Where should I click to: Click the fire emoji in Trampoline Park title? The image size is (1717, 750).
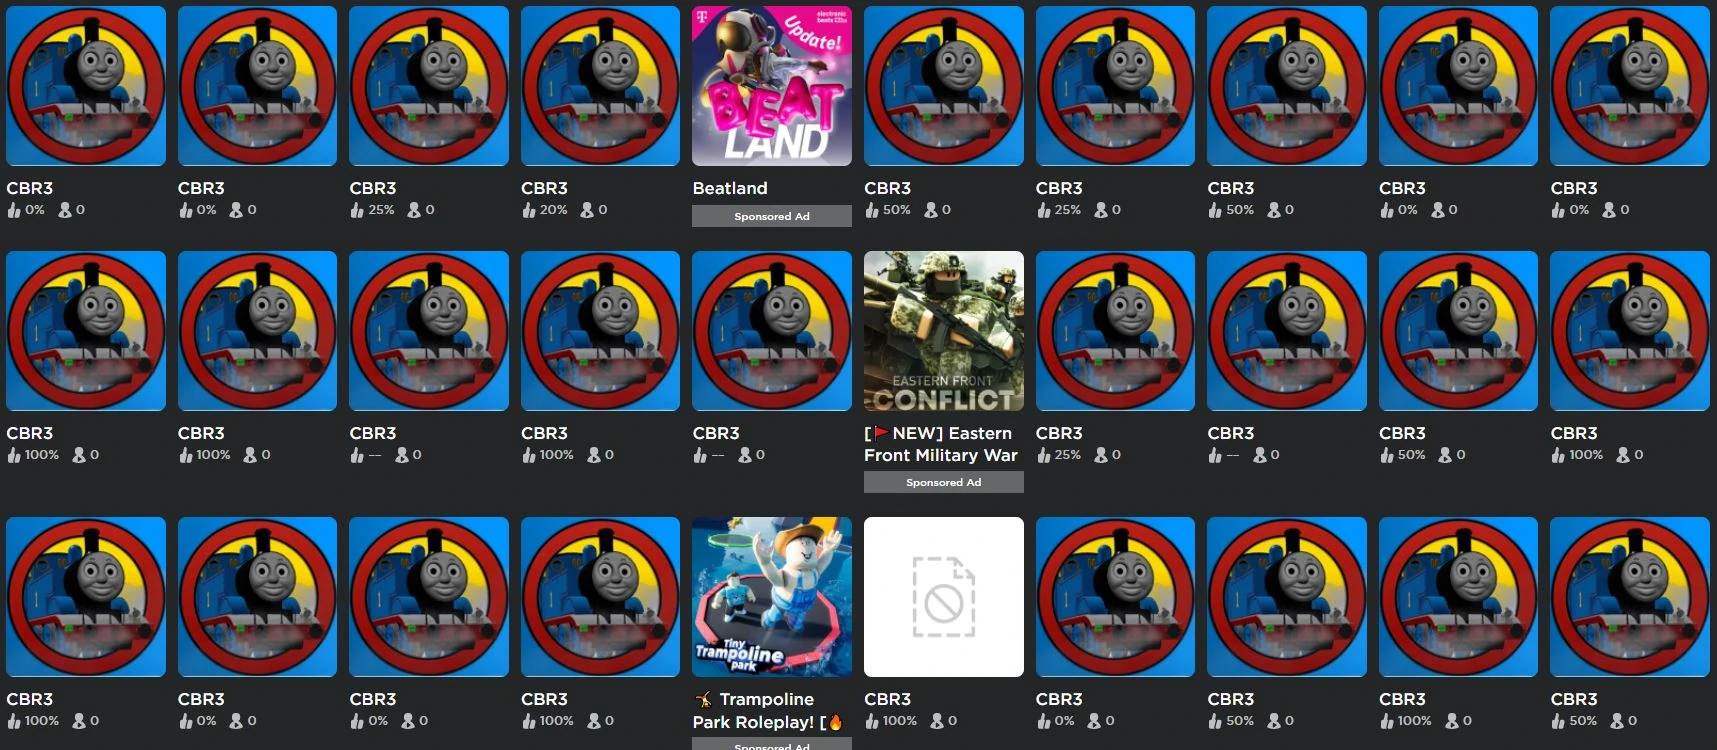click(835, 722)
